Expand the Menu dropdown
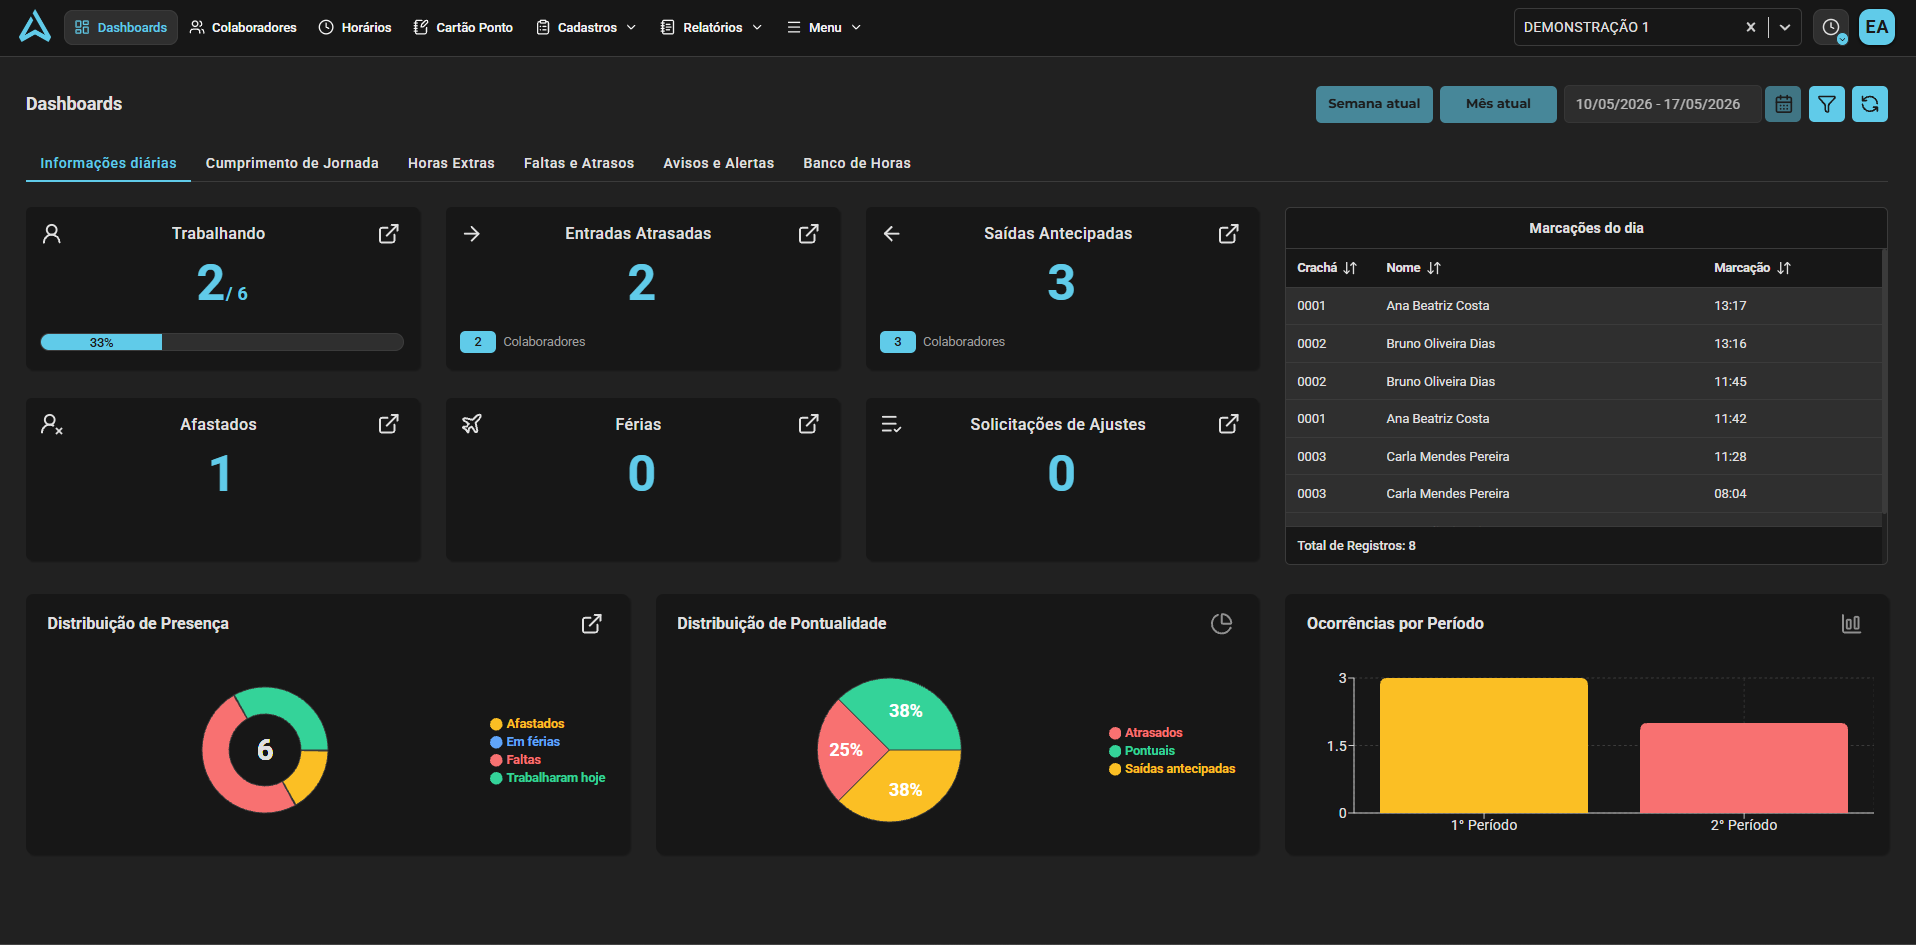Image resolution: width=1916 pixels, height=945 pixels. (x=824, y=27)
